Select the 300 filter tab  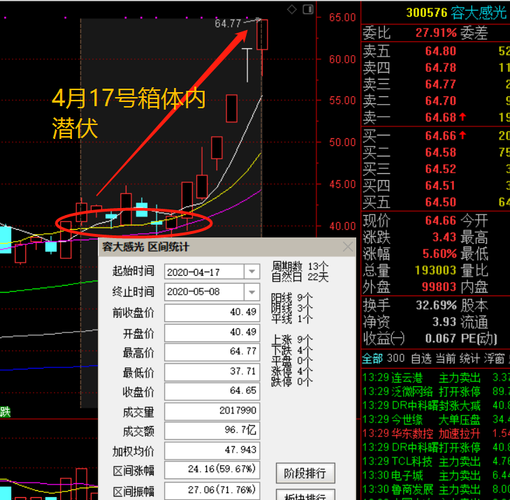point(396,358)
